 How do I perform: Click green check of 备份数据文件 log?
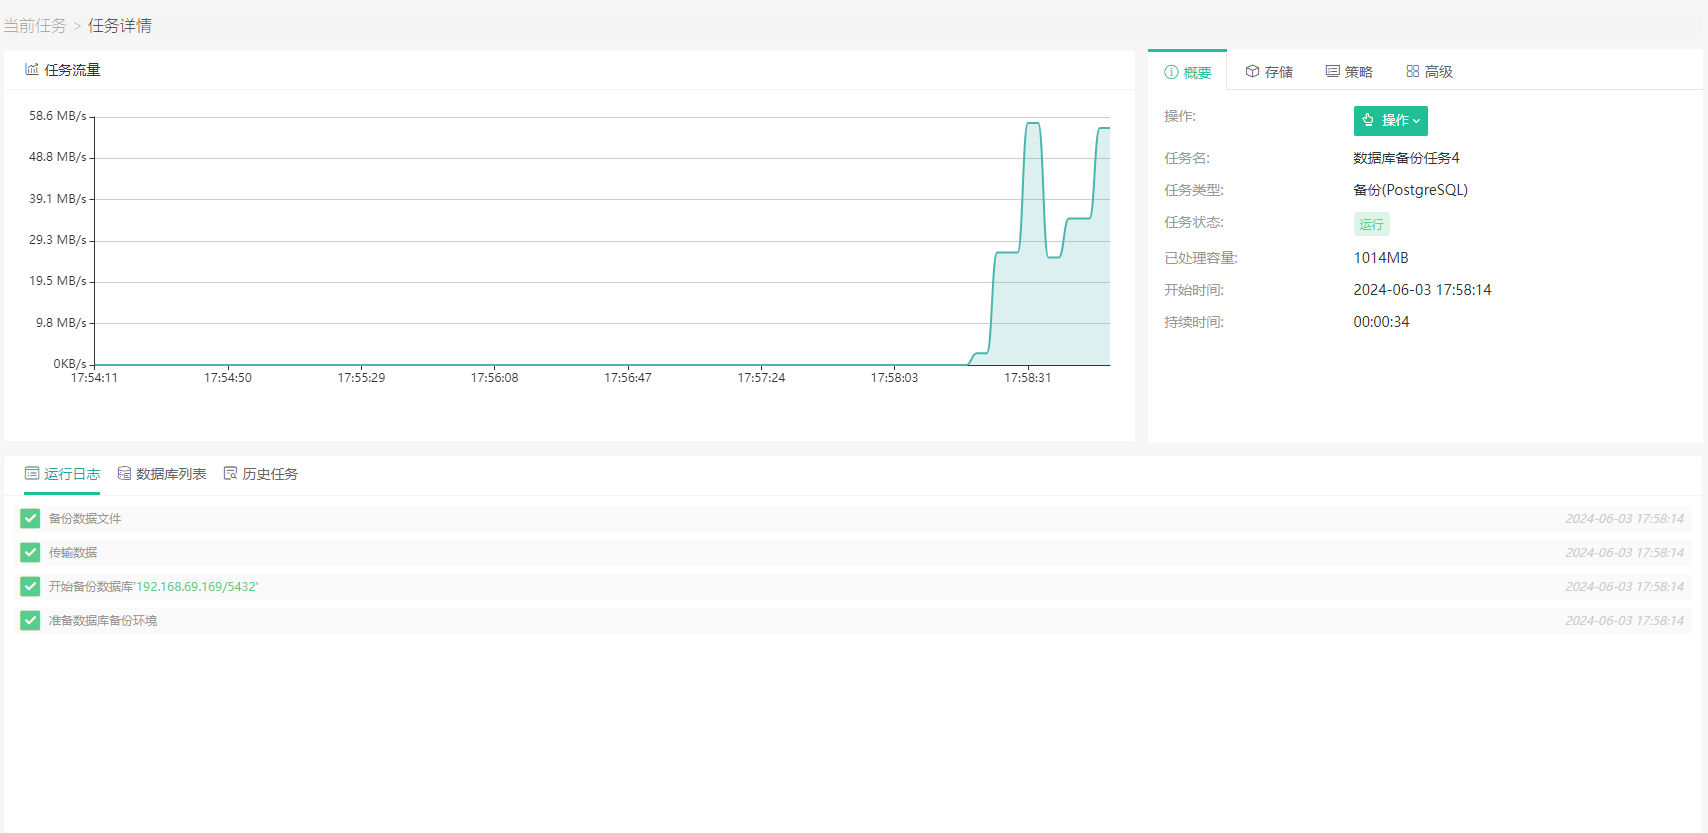pyautogui.click(x=30, y=518)
